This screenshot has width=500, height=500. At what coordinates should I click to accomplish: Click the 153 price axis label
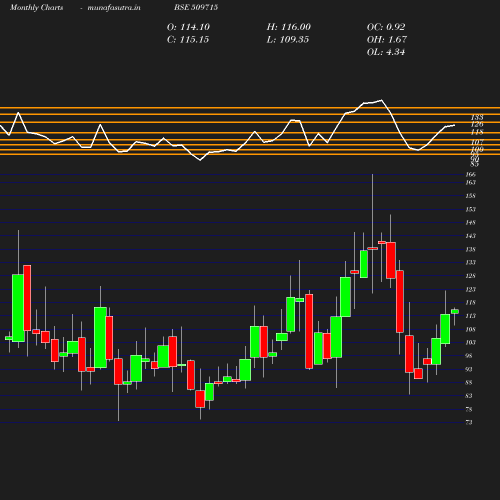471,209
